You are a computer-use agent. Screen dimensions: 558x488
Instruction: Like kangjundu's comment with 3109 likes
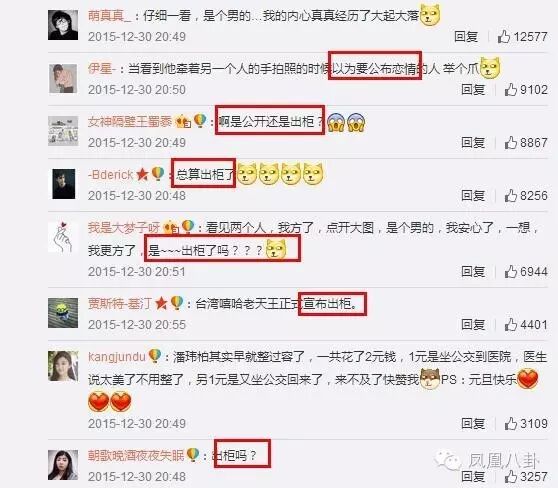510,424
